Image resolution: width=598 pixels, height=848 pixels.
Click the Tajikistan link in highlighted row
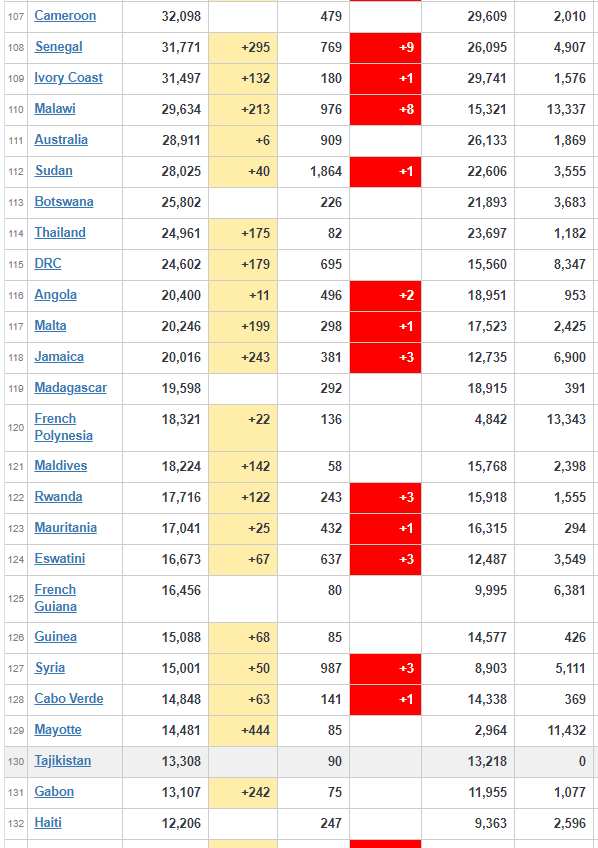point(63,761)
